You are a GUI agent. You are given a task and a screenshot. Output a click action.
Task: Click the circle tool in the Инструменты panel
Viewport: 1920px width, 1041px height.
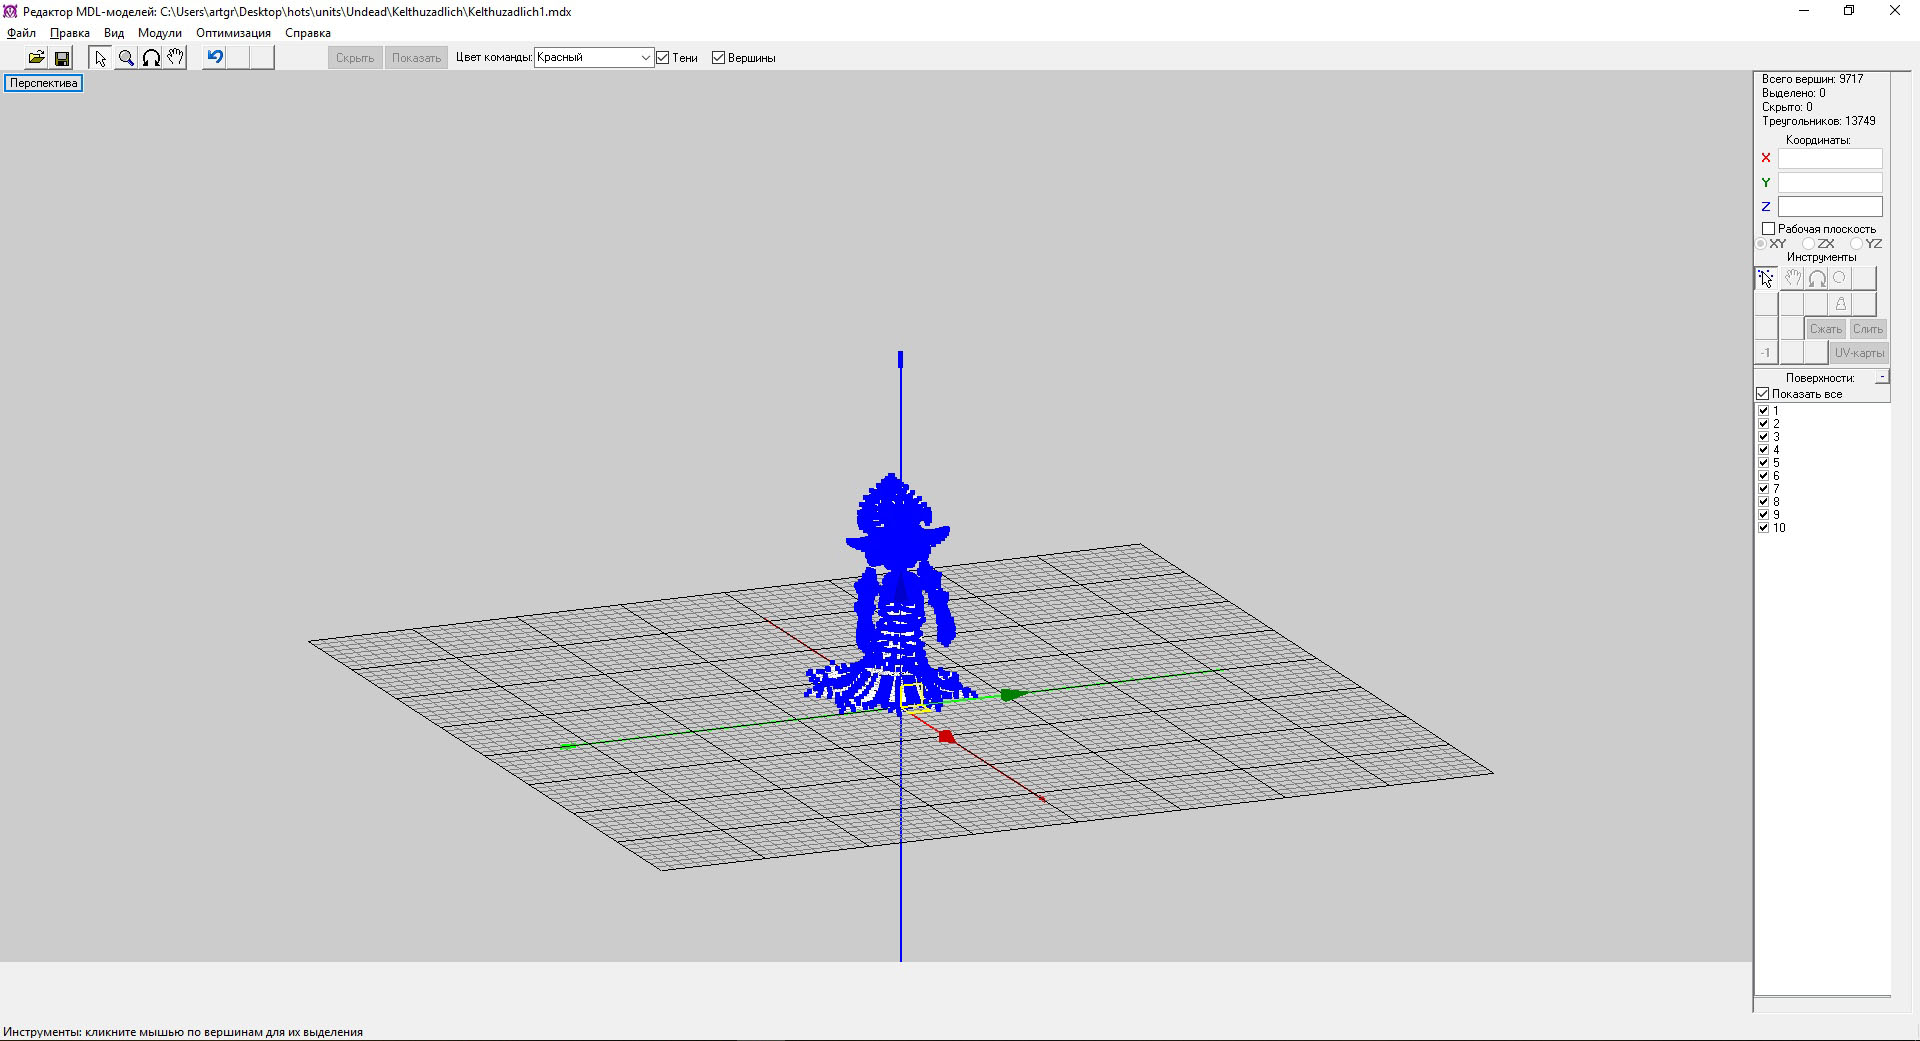1840,278
